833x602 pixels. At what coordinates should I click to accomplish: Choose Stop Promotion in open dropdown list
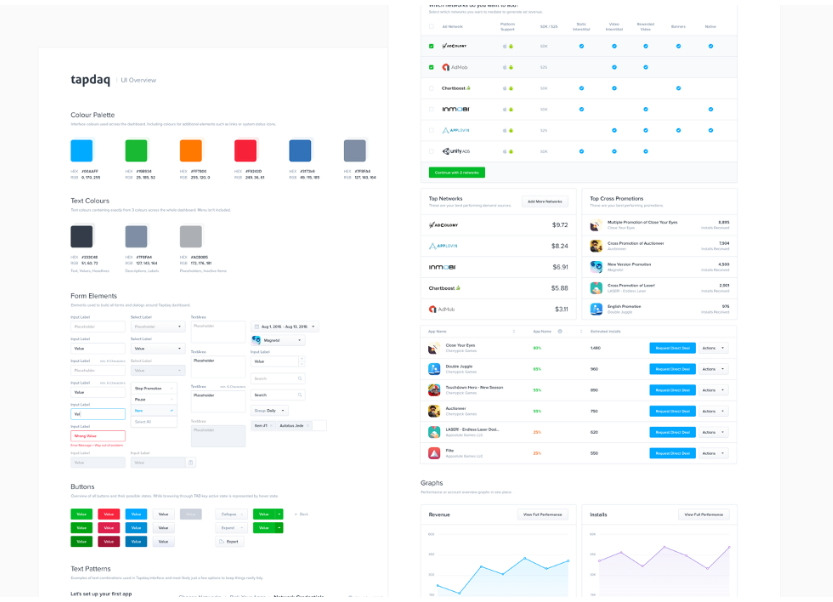coord(154,388)
